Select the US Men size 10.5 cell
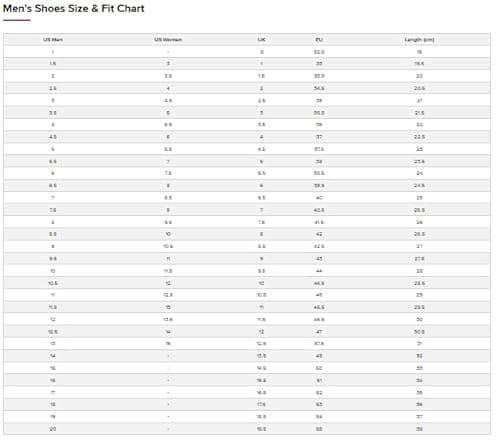 pos(53,283)
